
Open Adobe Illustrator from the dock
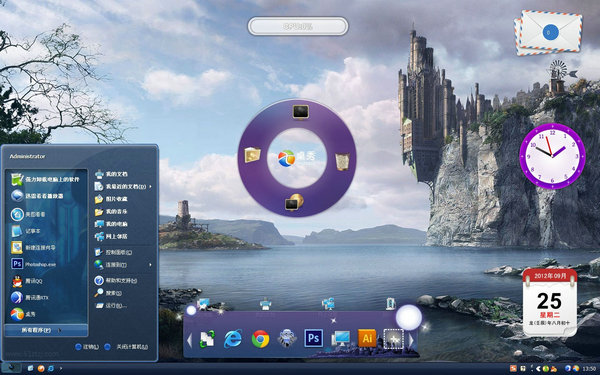[367, 338]
